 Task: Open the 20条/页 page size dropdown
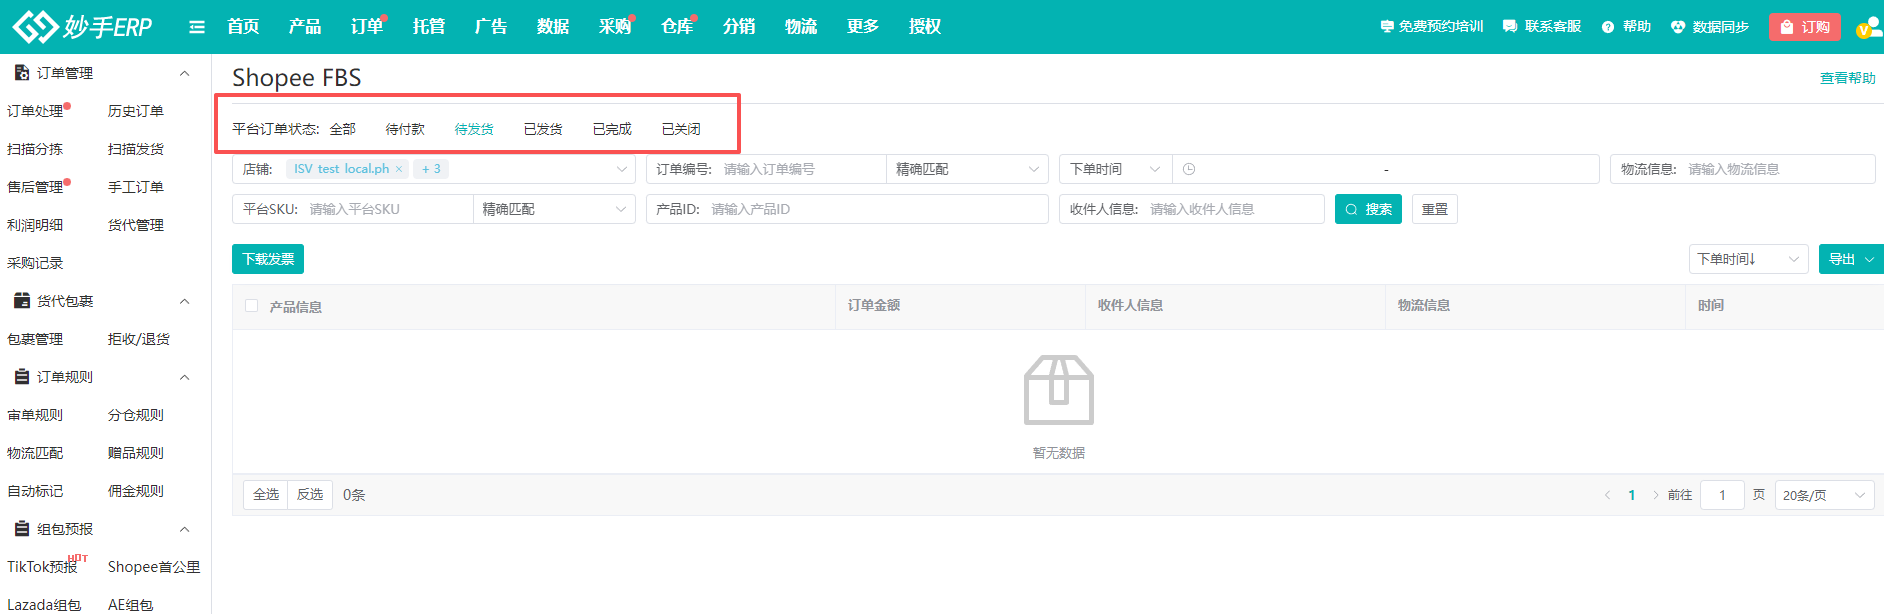coord(1824,495)
